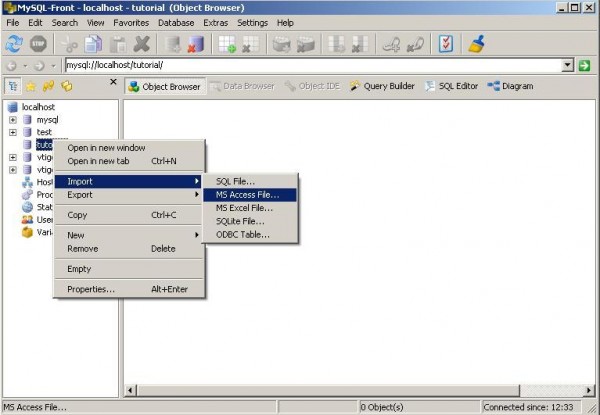Click the Delete Table icon
600x415 pixels.
pyautogui.click(x=251, y=44)
